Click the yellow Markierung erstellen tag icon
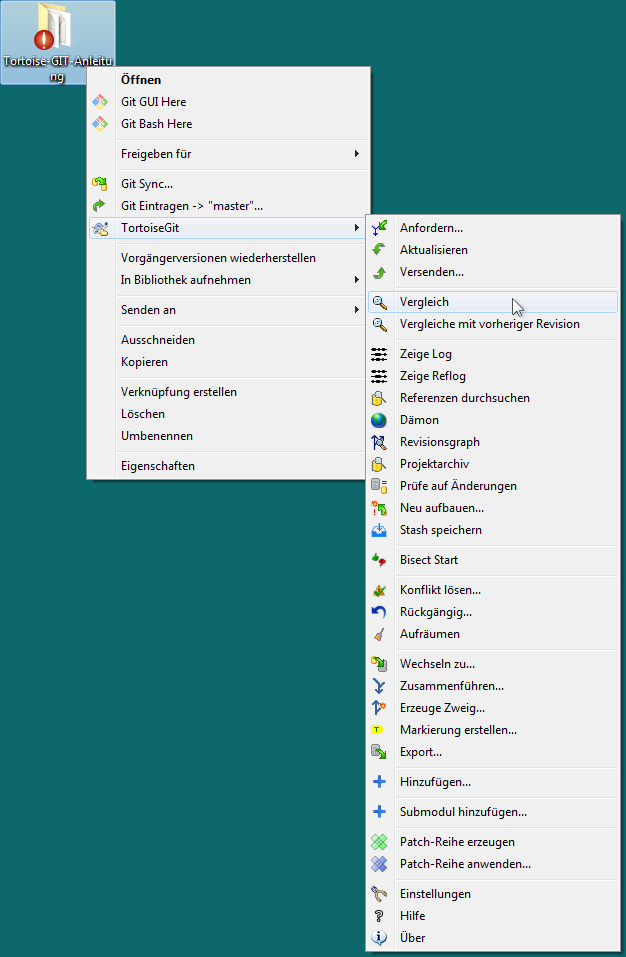 378,730
